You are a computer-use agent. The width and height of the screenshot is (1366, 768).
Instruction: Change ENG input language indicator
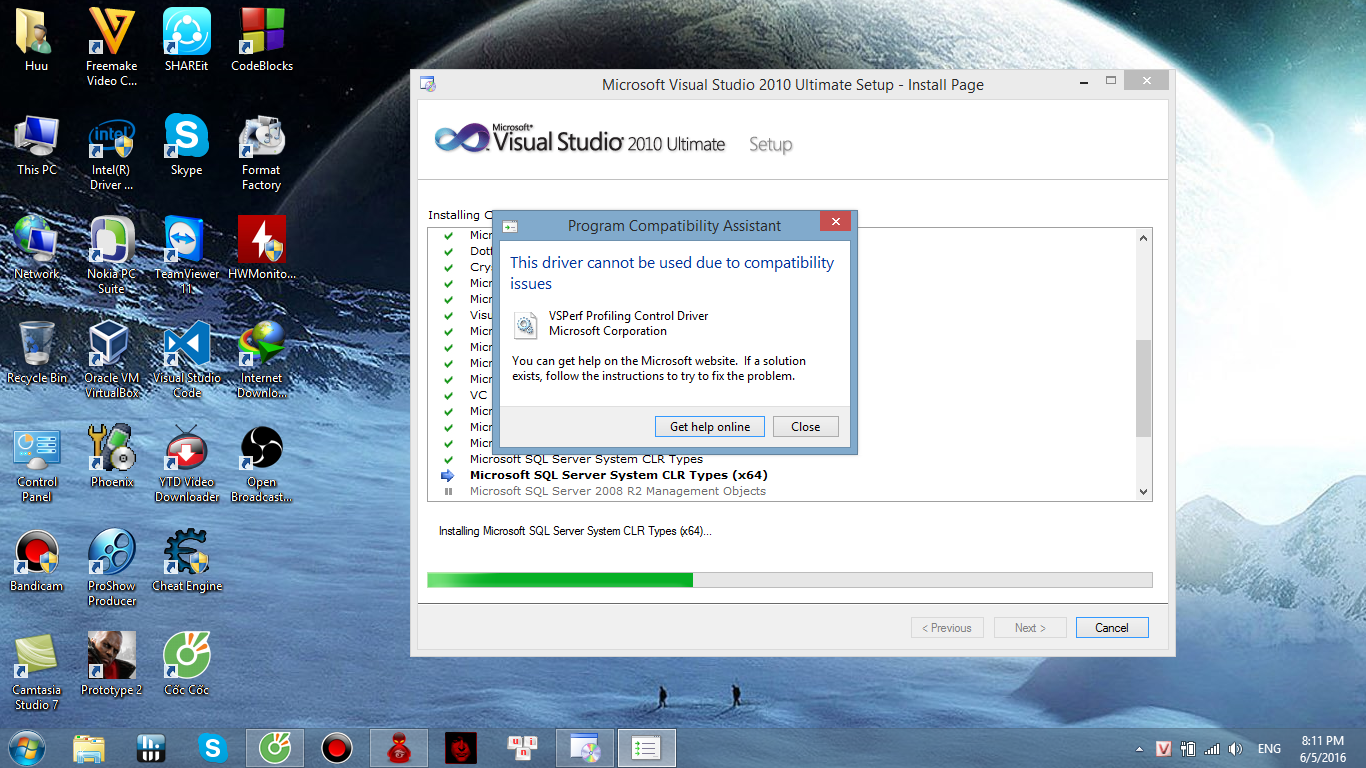click(1269, 749)
